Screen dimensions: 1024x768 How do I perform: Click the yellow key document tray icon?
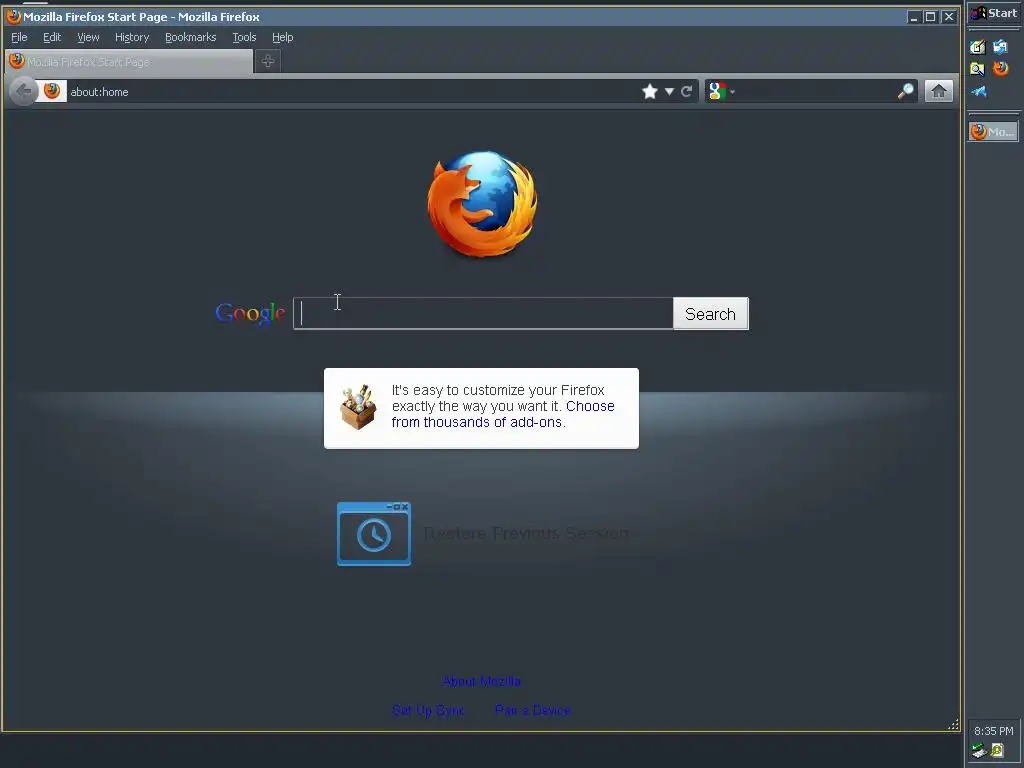(x=998, y=750)
